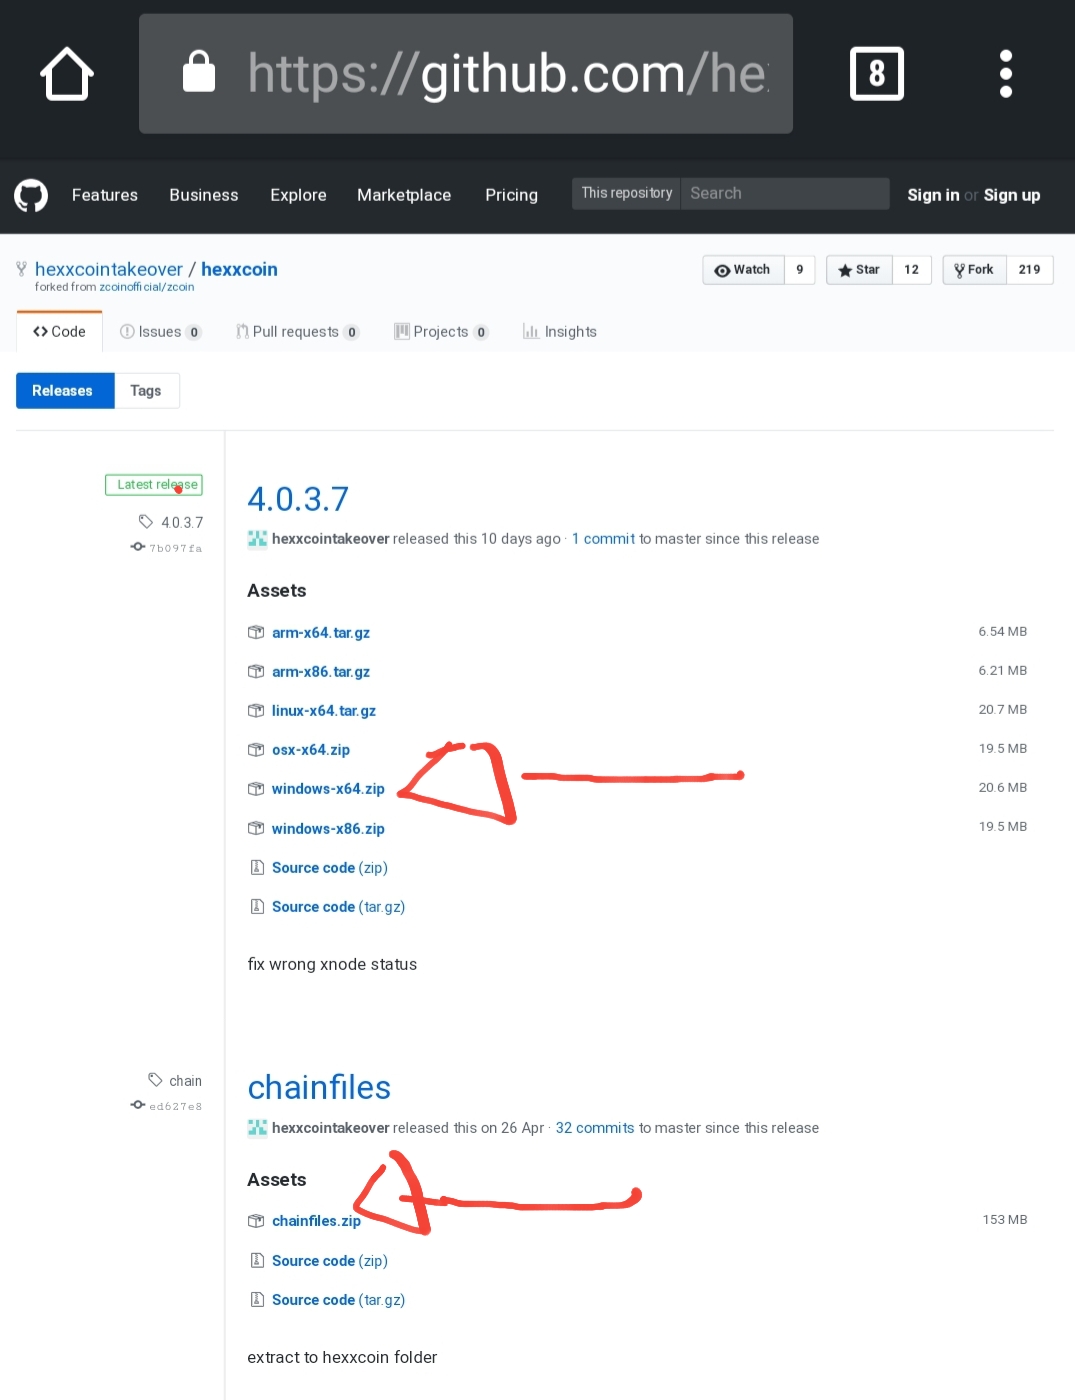Switch to the Issues tab
This screenshot has width=1075, height=1400.
(x=160, y=332)
